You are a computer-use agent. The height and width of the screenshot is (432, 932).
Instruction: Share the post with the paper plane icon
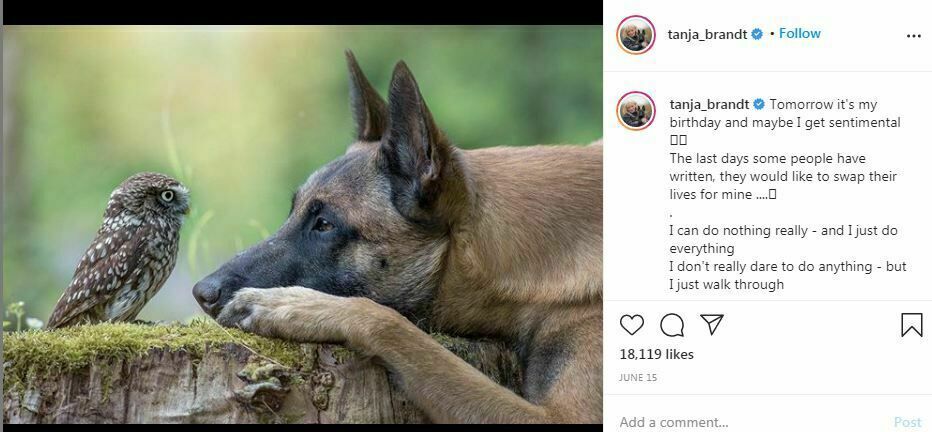point(712,325)
